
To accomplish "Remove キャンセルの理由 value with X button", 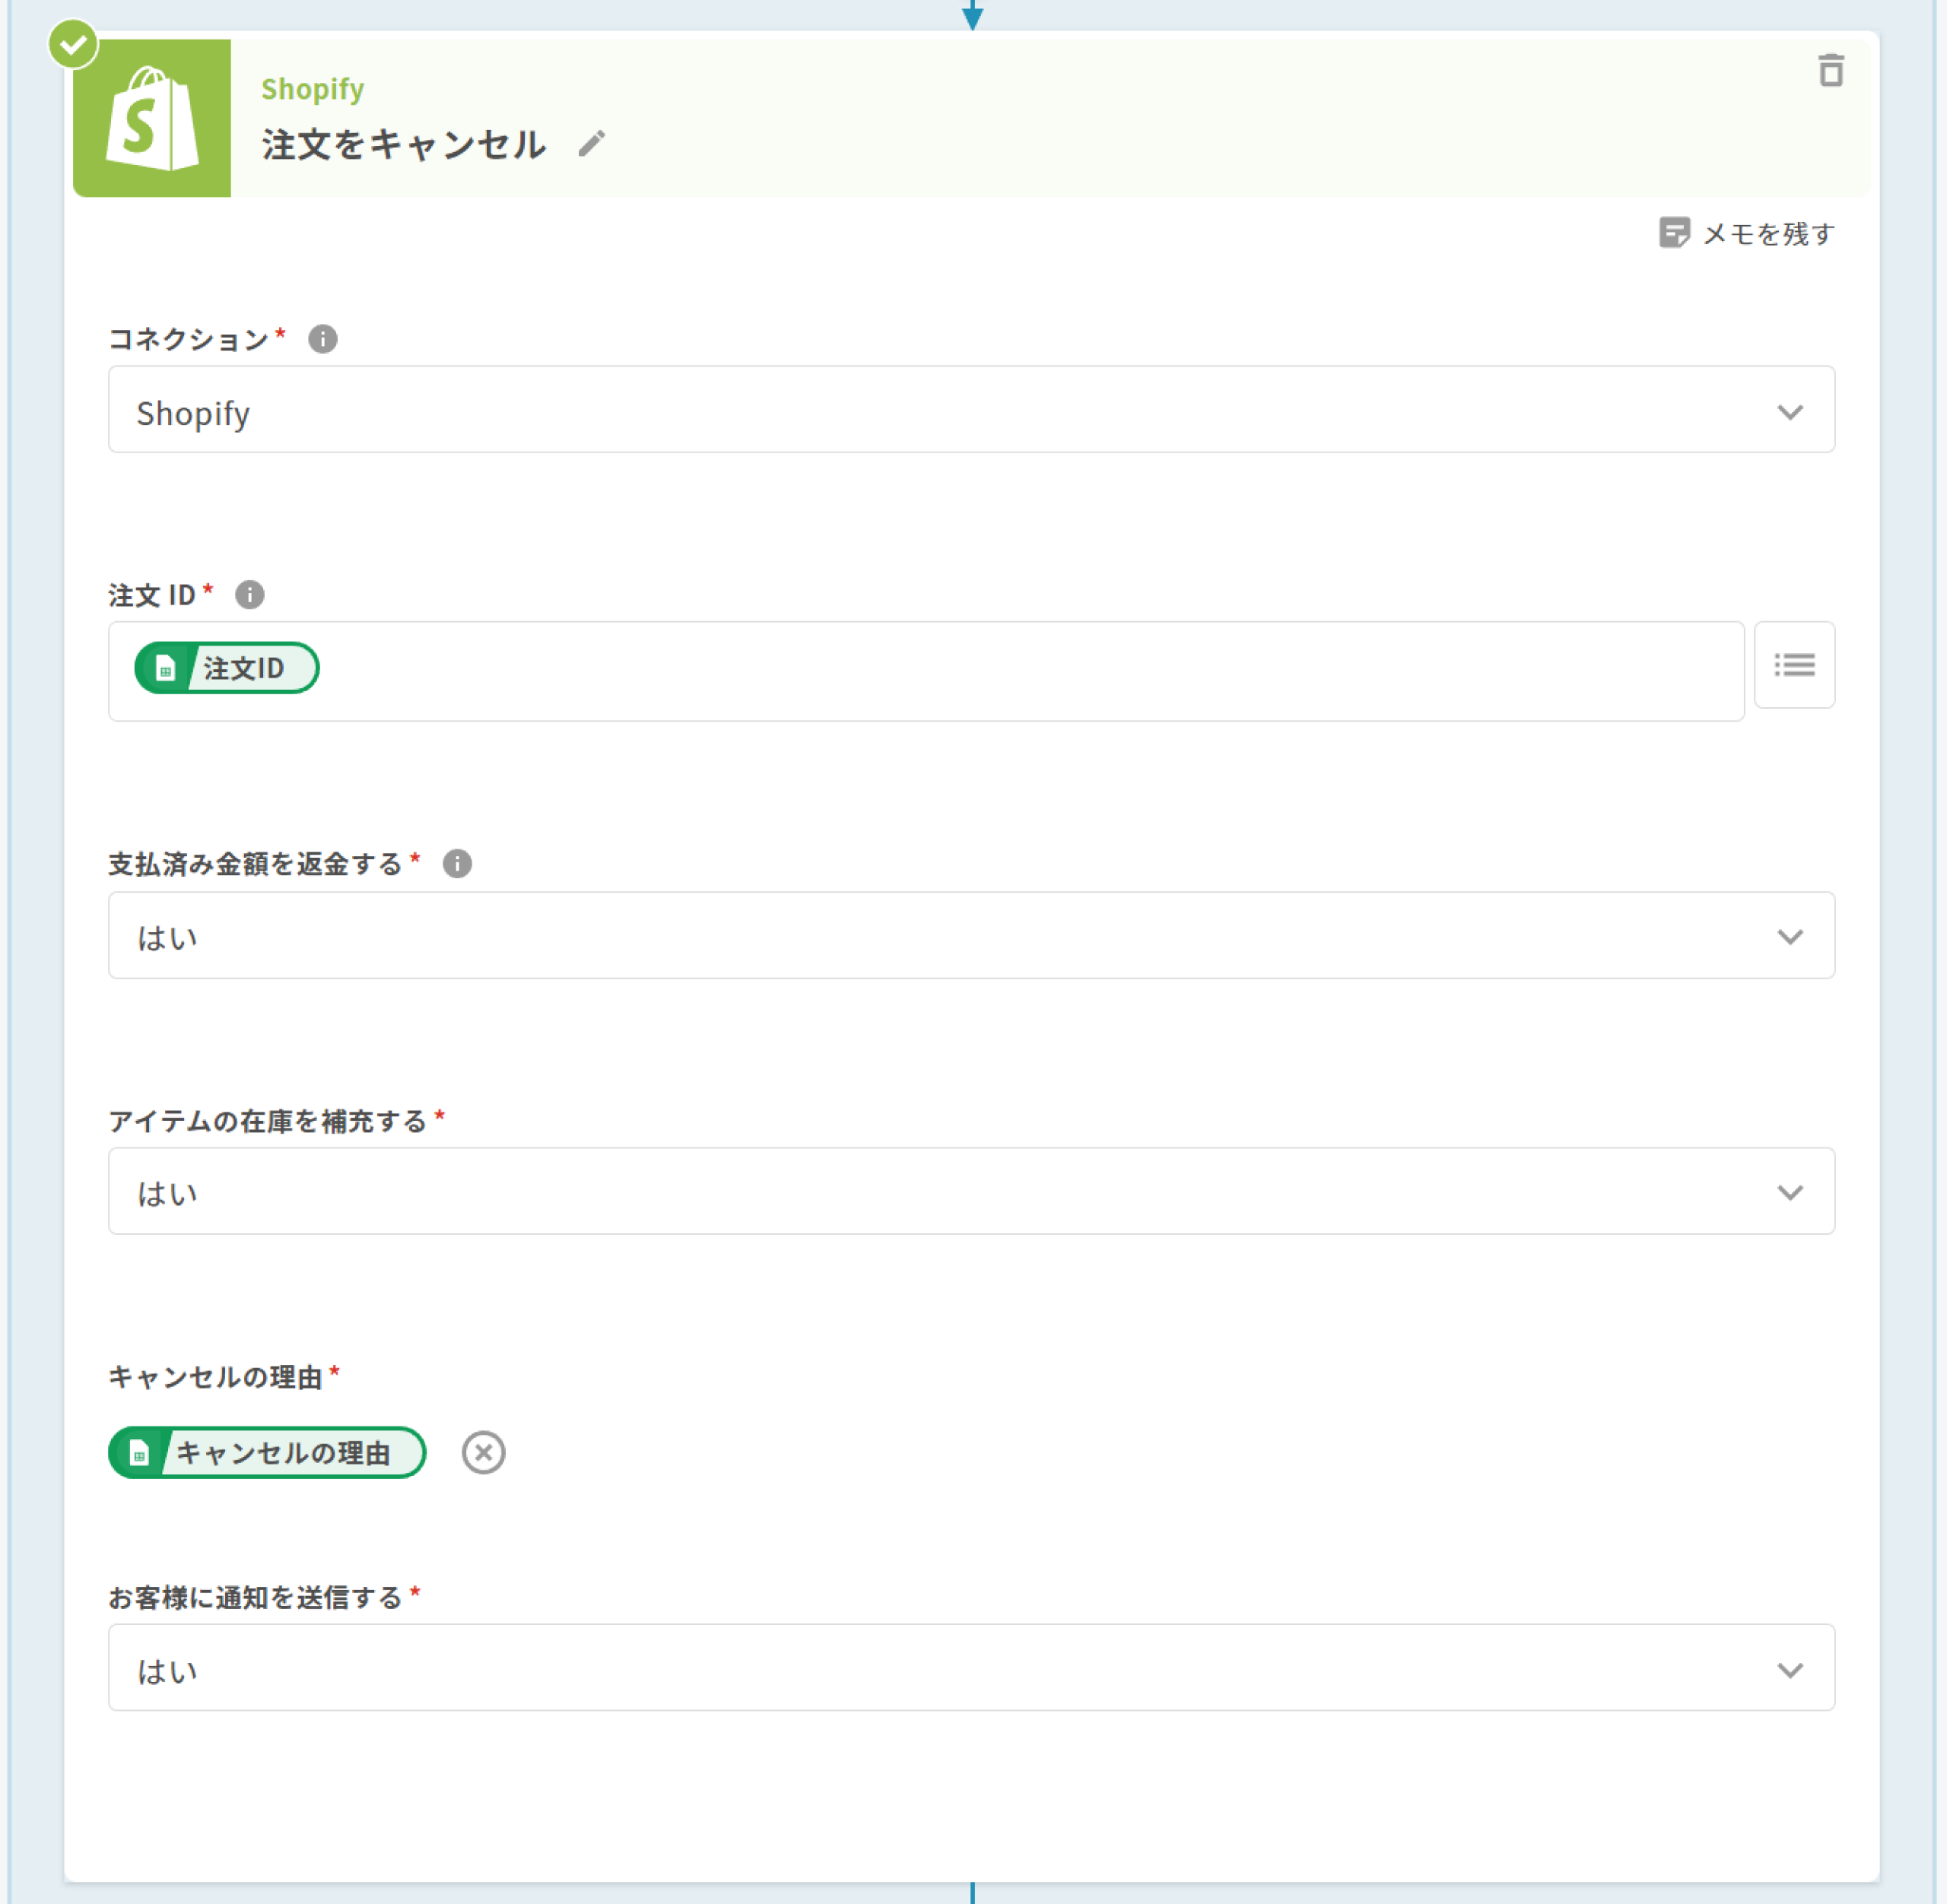I will tap(483, 1452).
